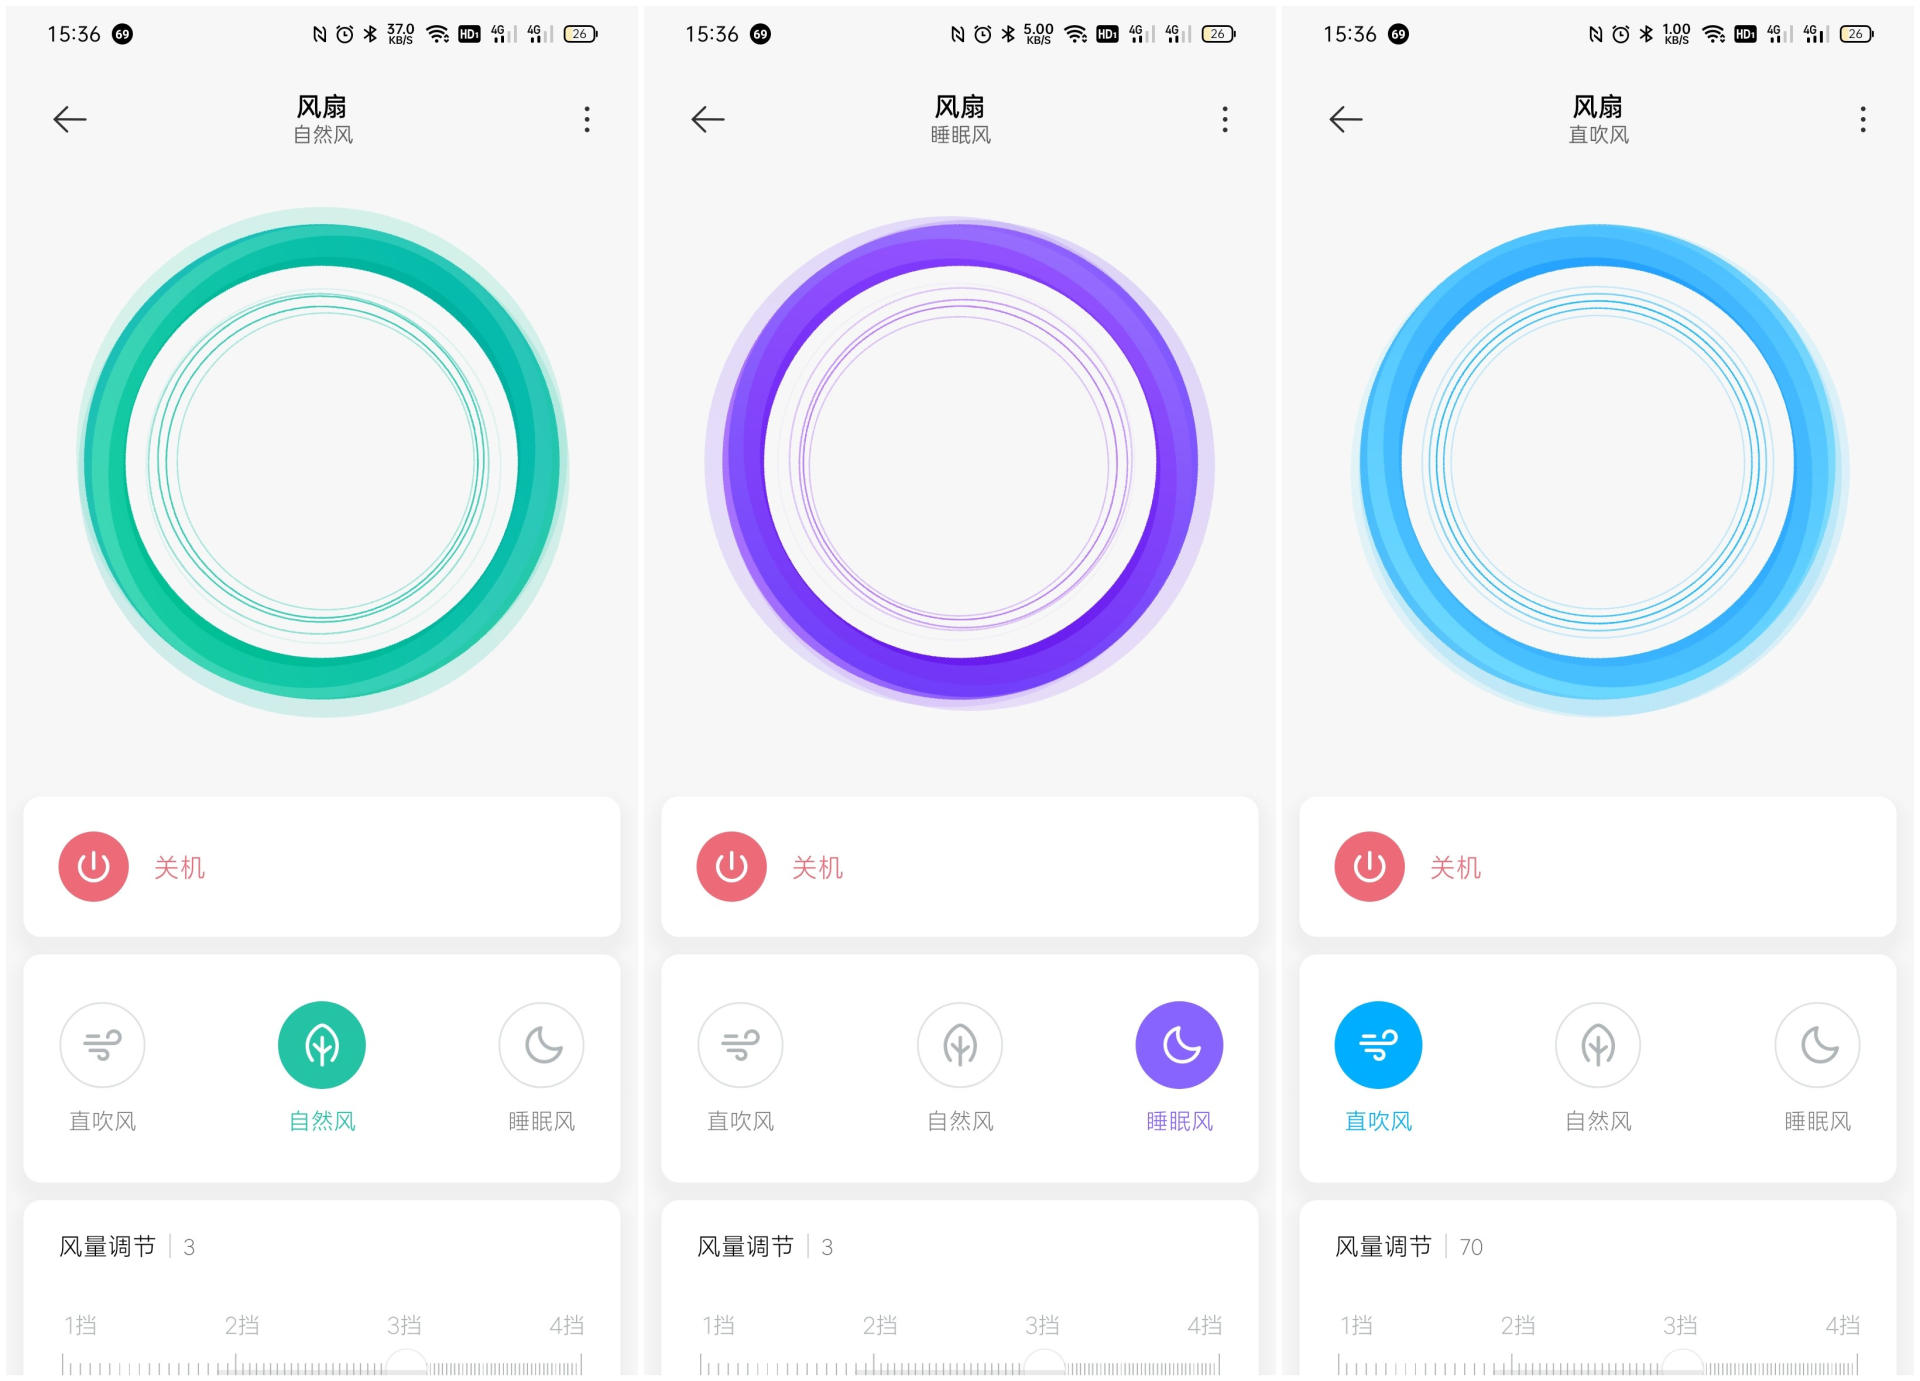Open three-dot menu on 睡眠风 screen

point(1225,120)
